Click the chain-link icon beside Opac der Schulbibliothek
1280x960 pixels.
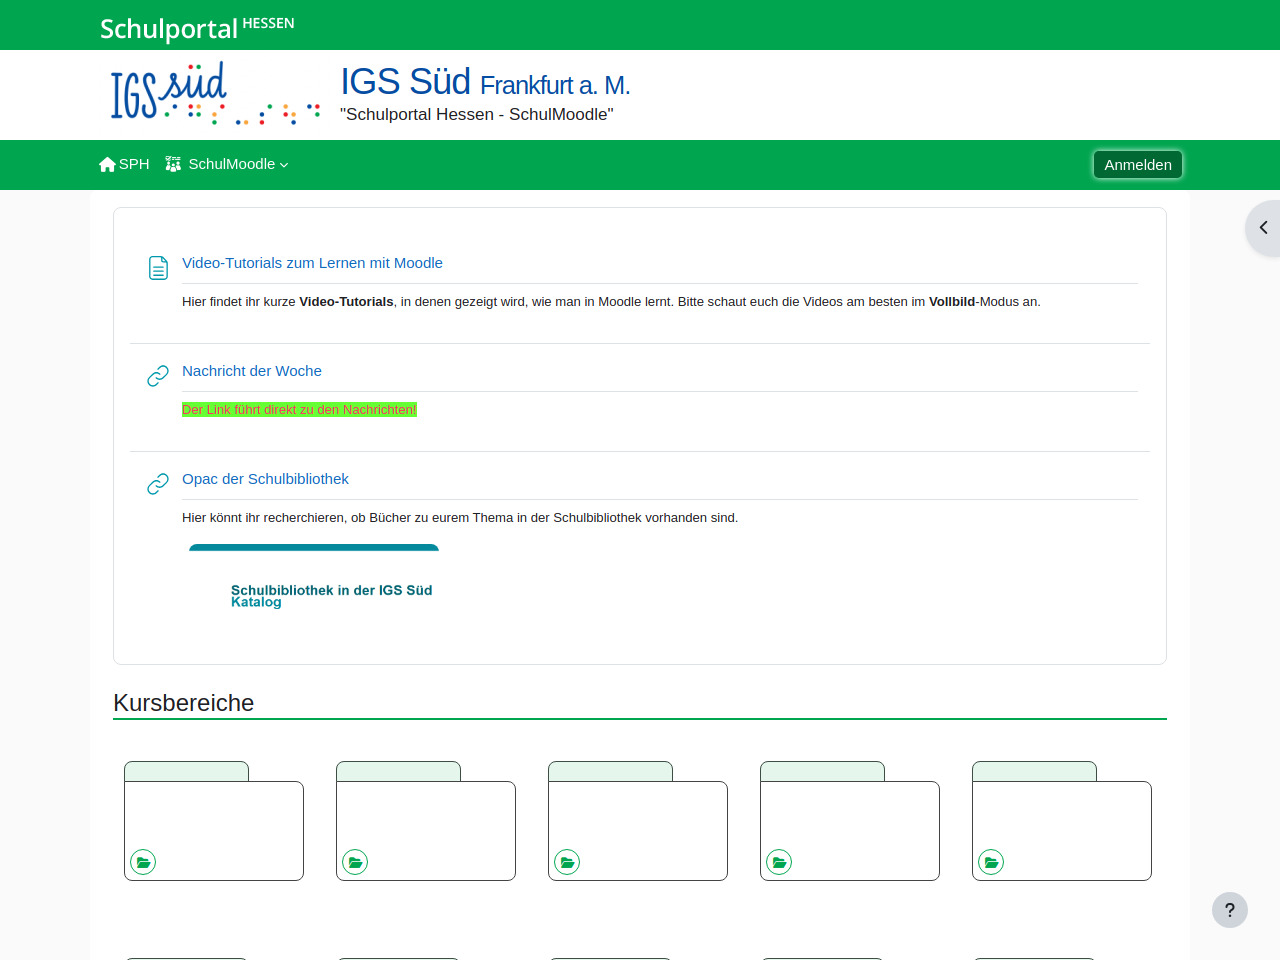pos(158,484)
